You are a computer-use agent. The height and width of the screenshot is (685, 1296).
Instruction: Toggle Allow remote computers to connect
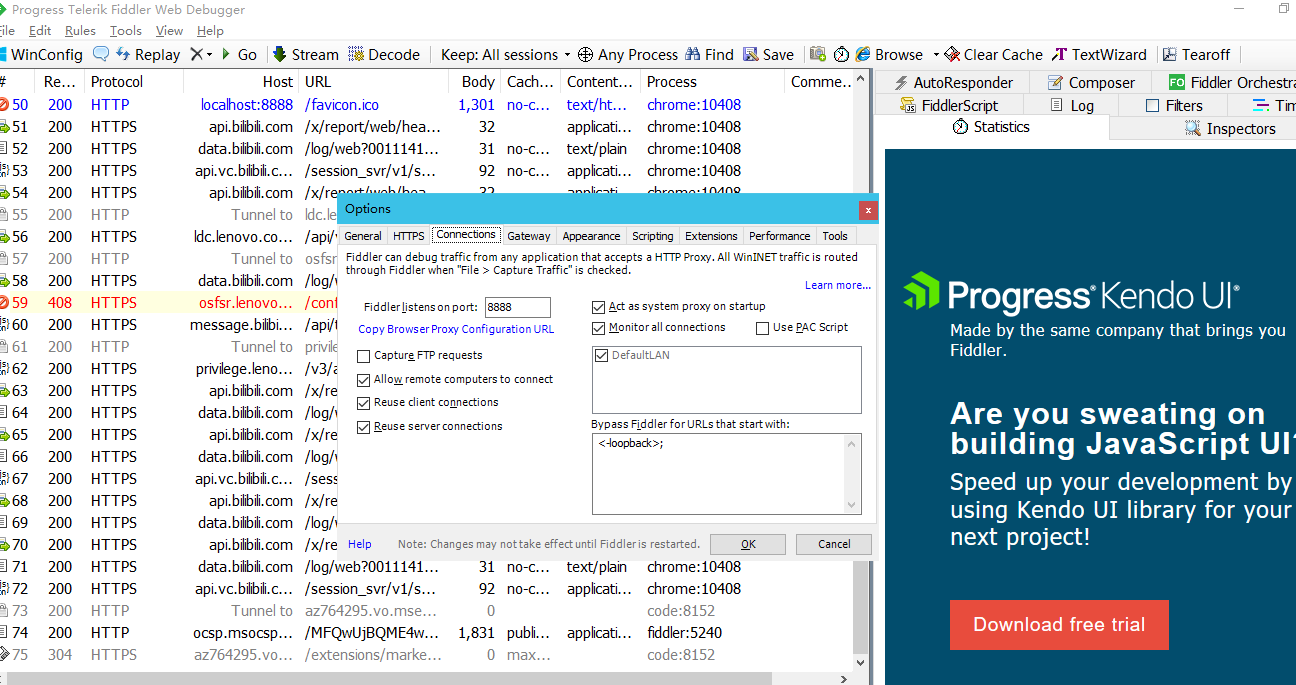pos(363,379)
